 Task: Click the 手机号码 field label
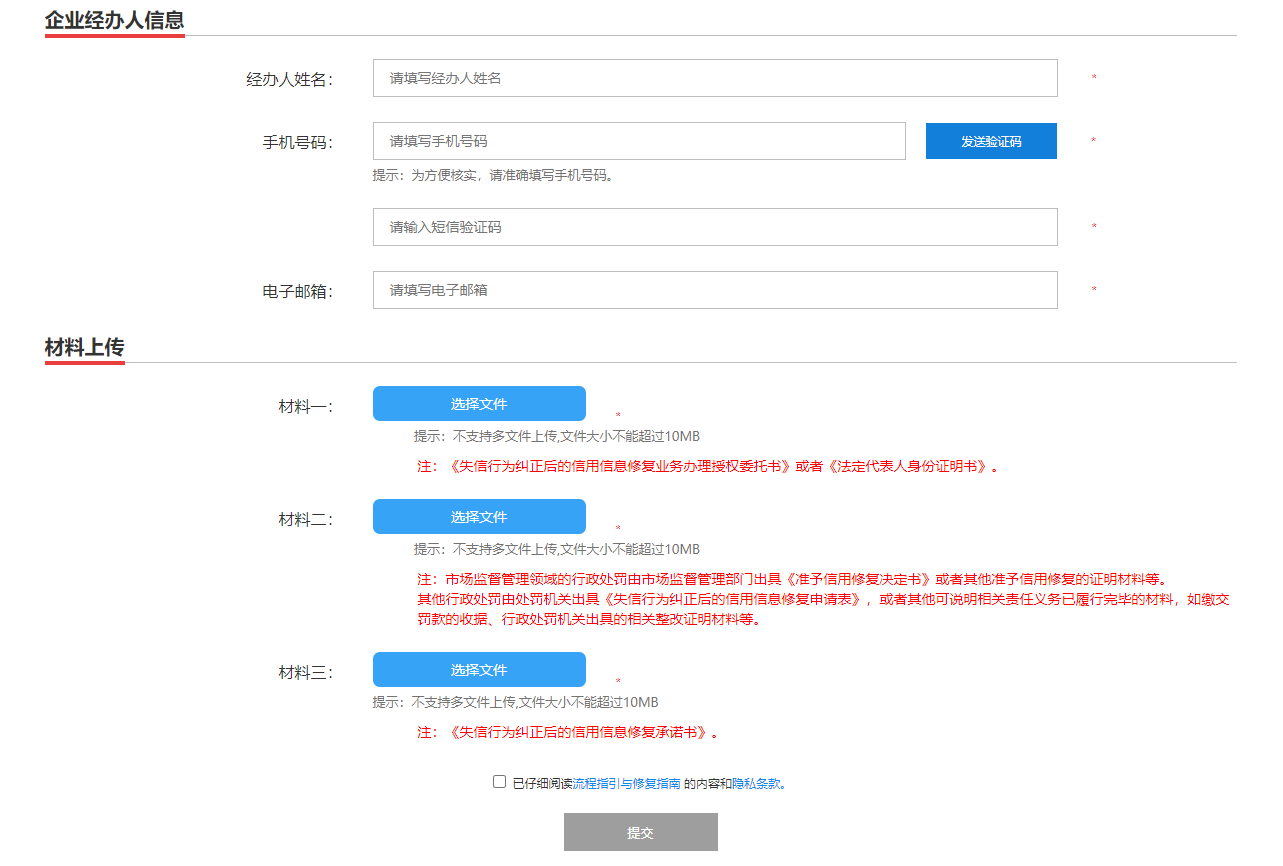pos(297,142)
